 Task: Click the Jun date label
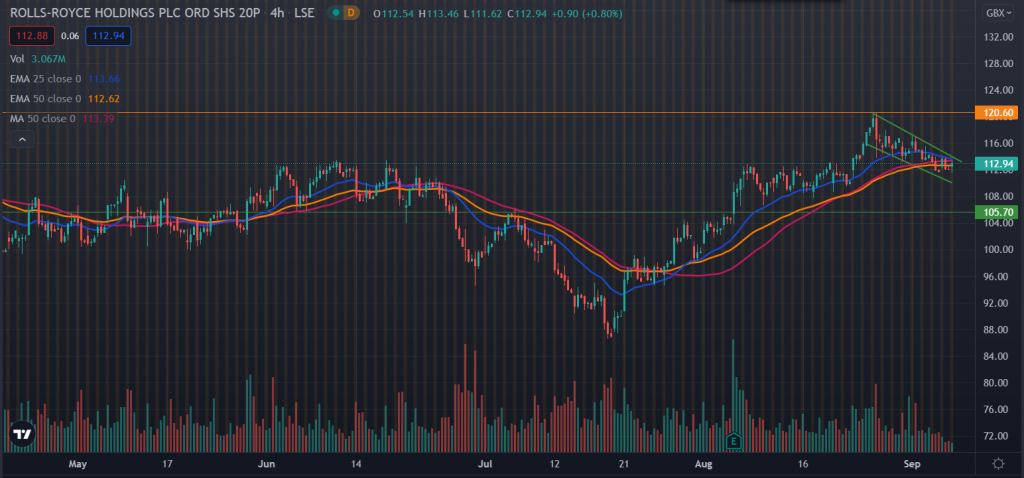pos(266,464)
